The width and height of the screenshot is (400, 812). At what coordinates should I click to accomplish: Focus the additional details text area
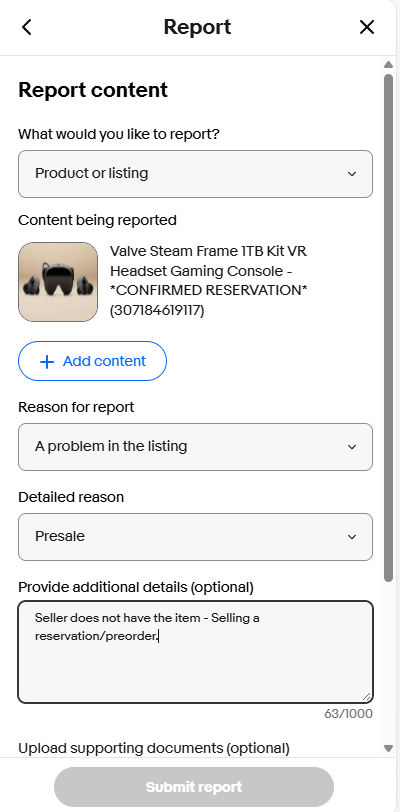click(x=195, y=652)
